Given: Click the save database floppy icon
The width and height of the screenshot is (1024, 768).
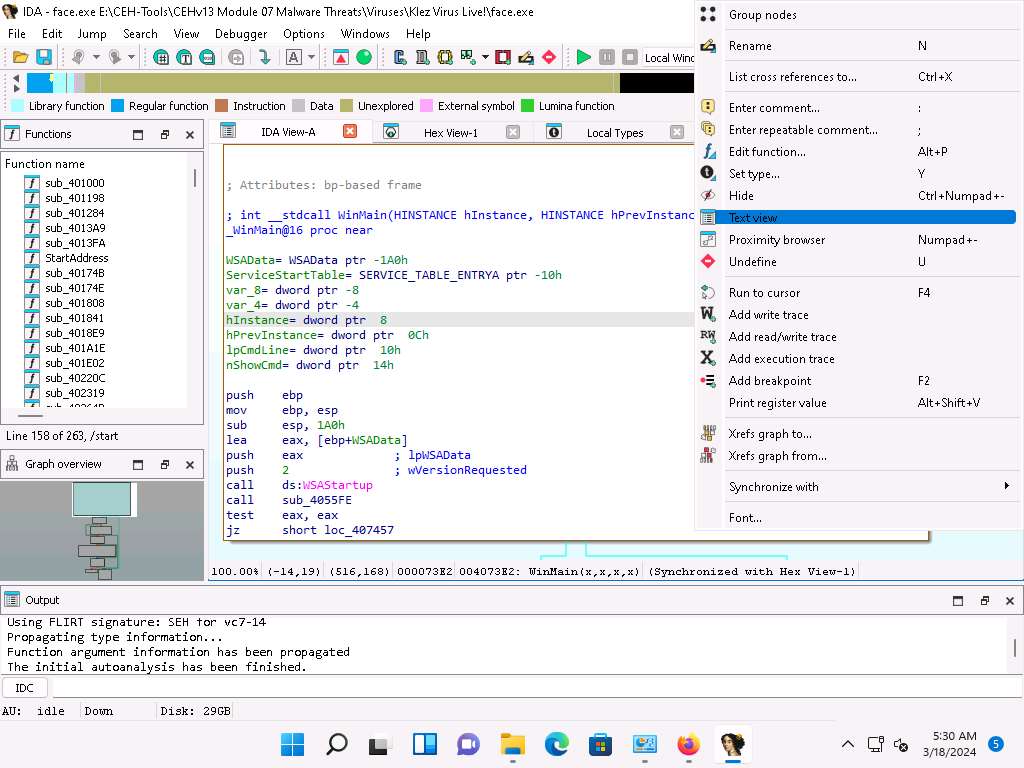Looking at the screenshot, I should pyautogui.click(x=44, y=58).
